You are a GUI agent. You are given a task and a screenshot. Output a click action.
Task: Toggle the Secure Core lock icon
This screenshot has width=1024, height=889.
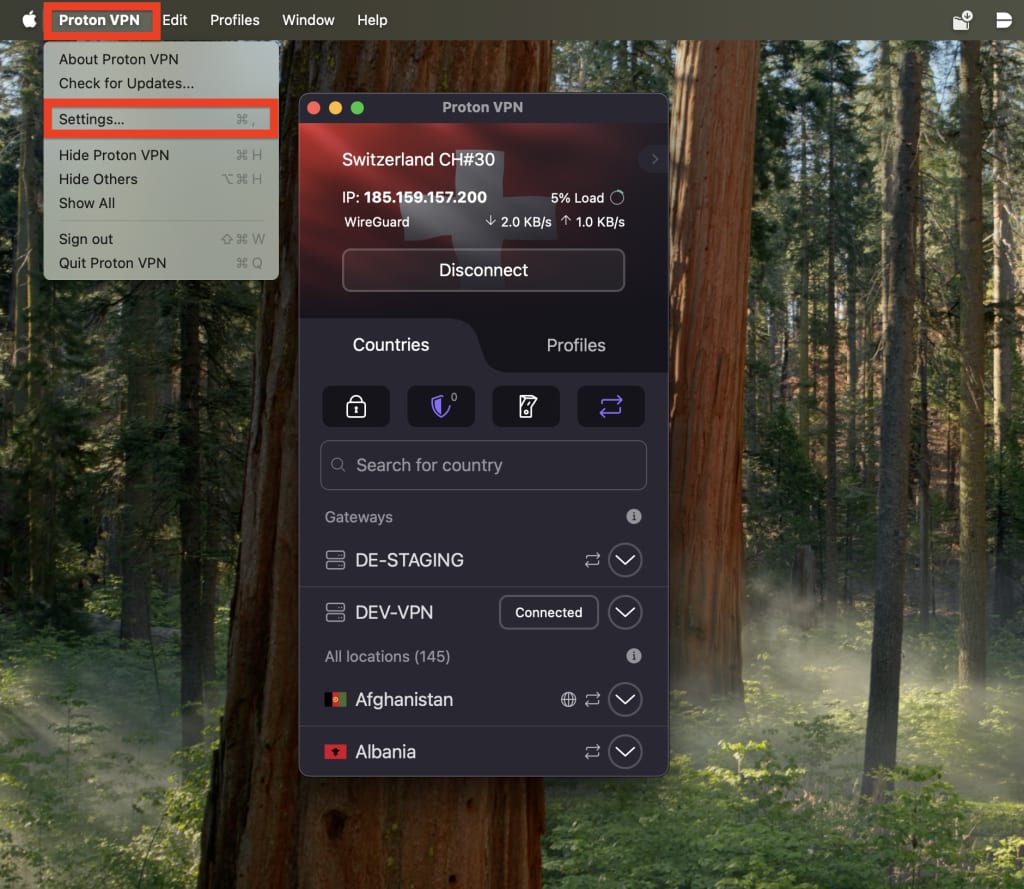356,406
